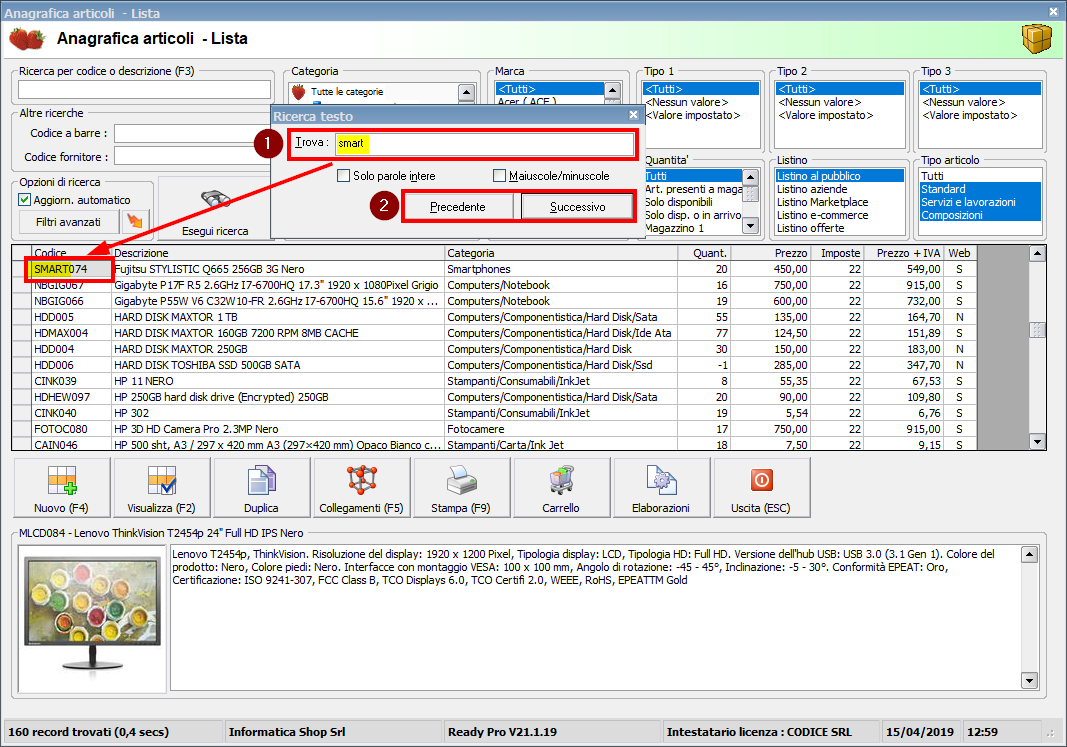
Task: Click down arrow of Quantita' list
Action: (750, 226)
